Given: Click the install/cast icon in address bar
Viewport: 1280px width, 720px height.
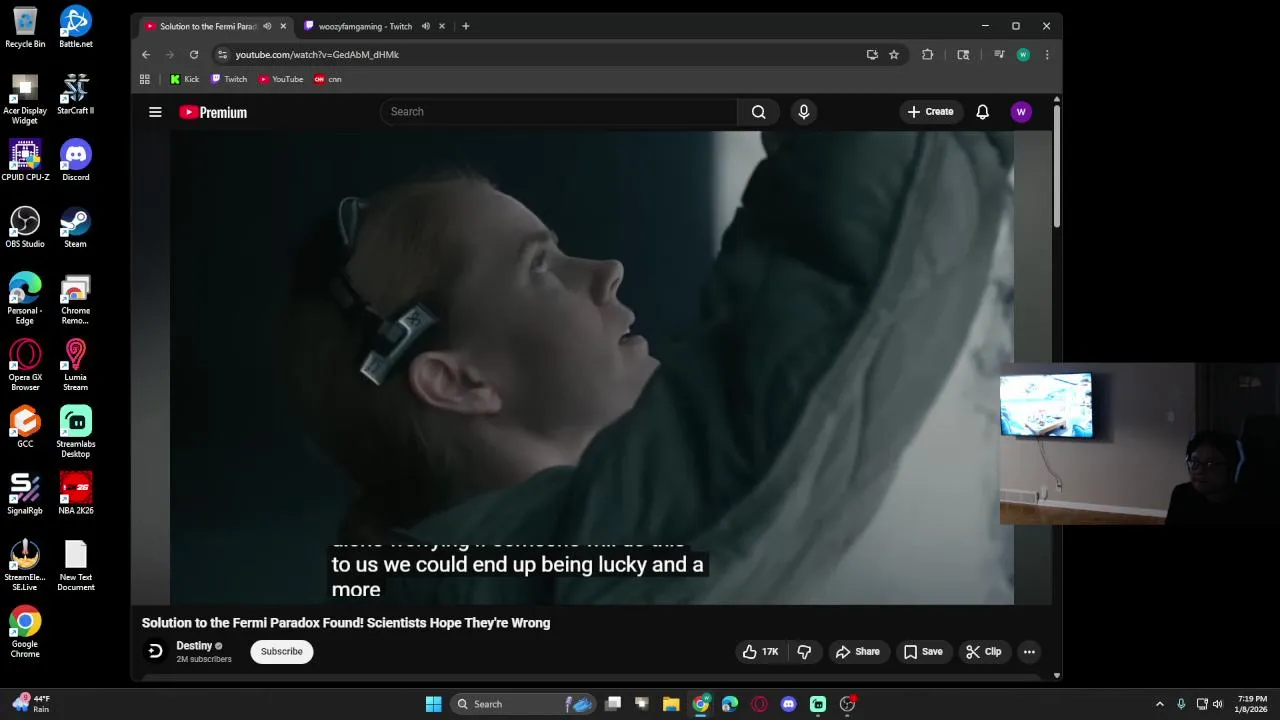Looking at the screenshot, I should (872, 55).
